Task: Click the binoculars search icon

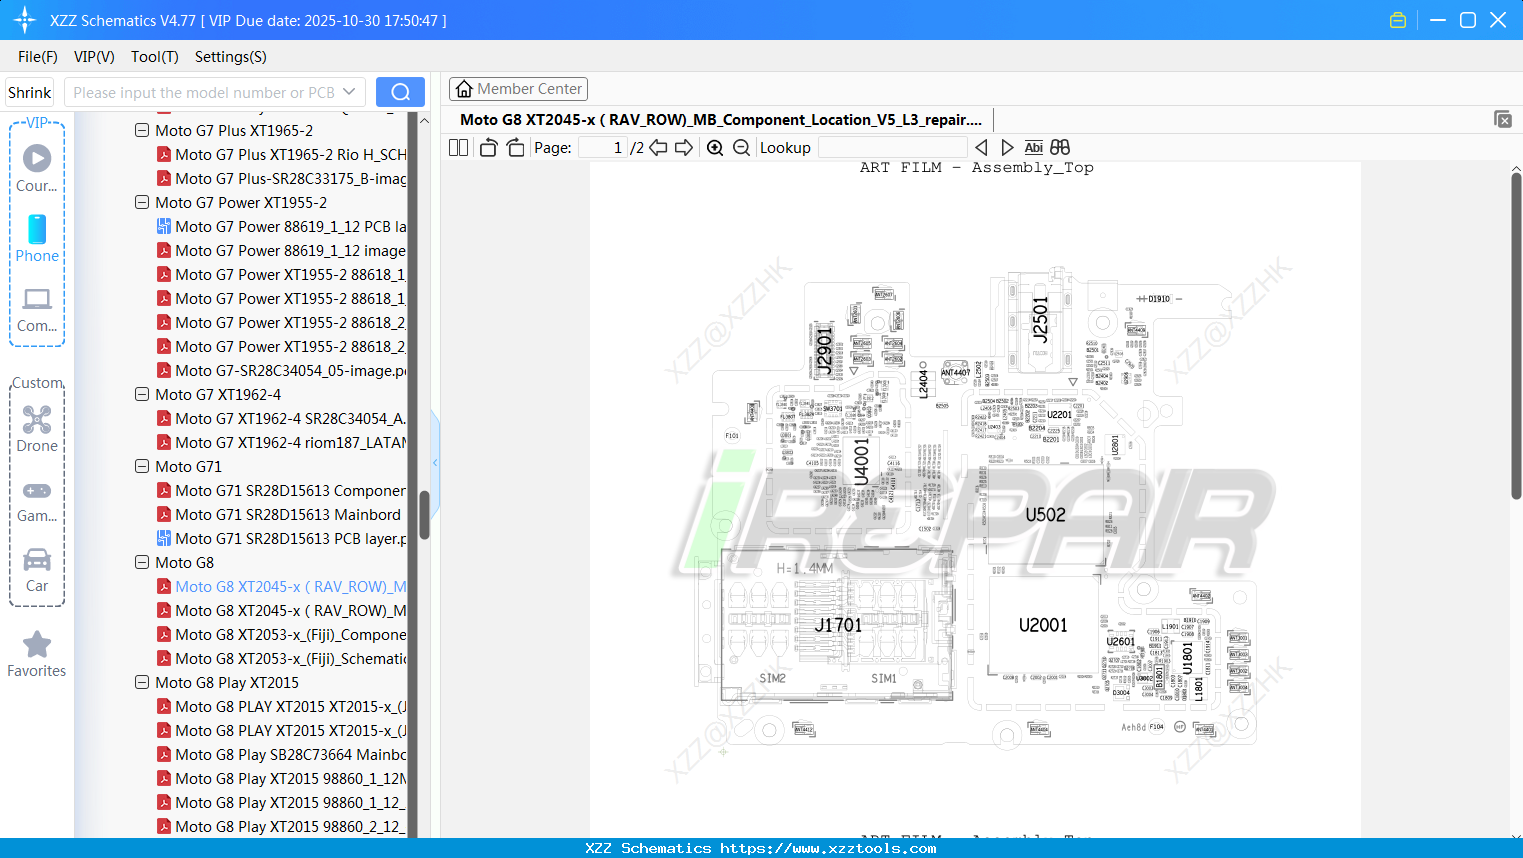Action: coord(1060,148)
